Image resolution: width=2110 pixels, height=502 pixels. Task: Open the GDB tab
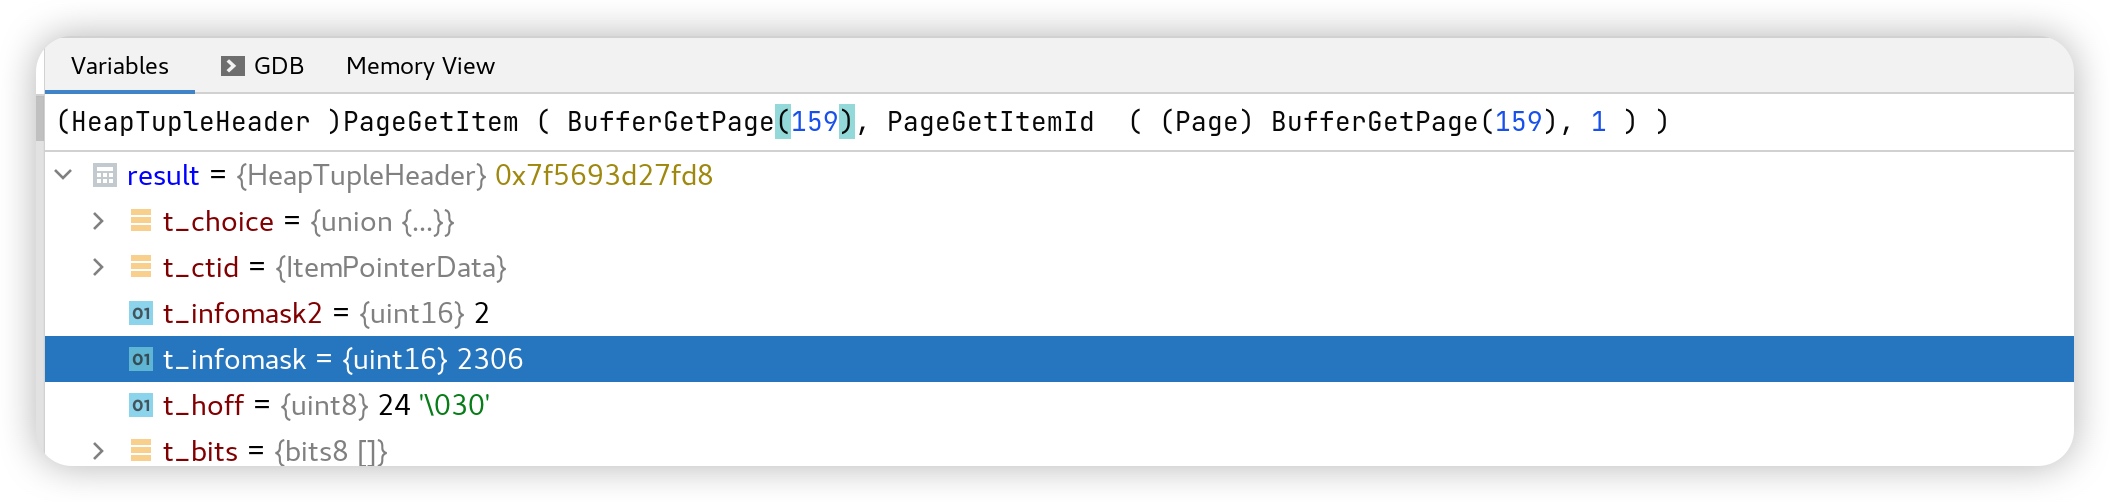(x=278, y=66)
